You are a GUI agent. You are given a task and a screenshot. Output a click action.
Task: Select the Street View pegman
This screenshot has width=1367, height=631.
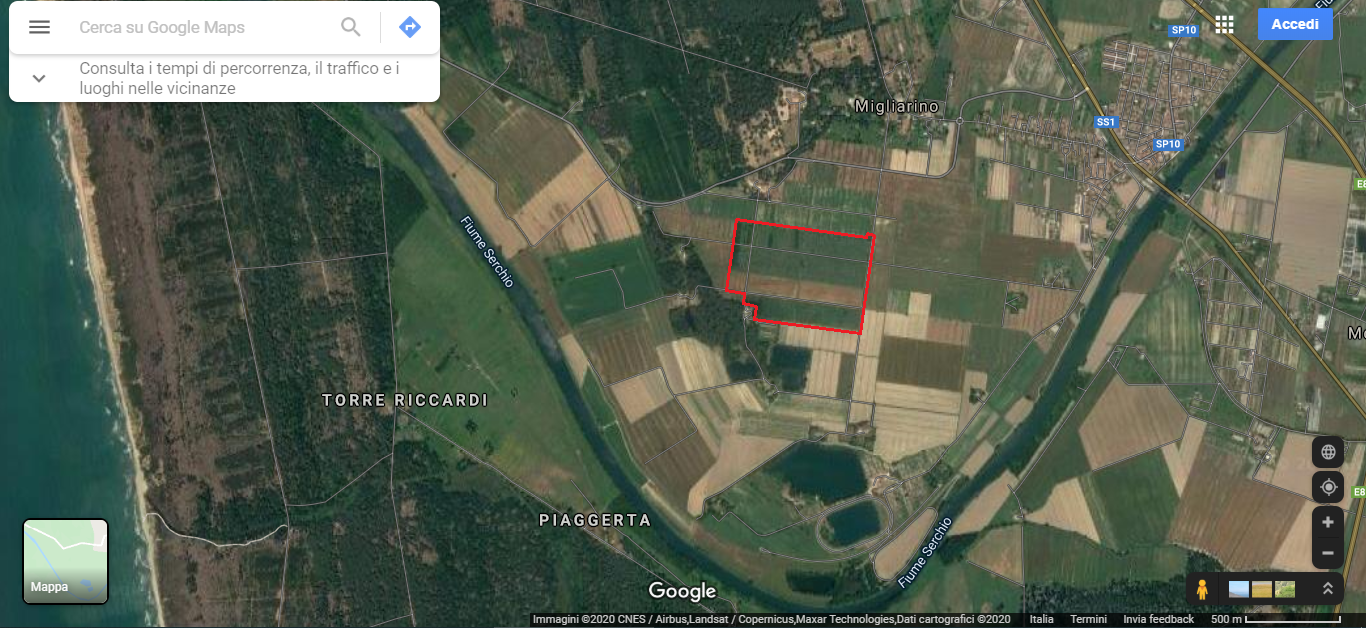pyautogui.click(x=1203, y=589)
